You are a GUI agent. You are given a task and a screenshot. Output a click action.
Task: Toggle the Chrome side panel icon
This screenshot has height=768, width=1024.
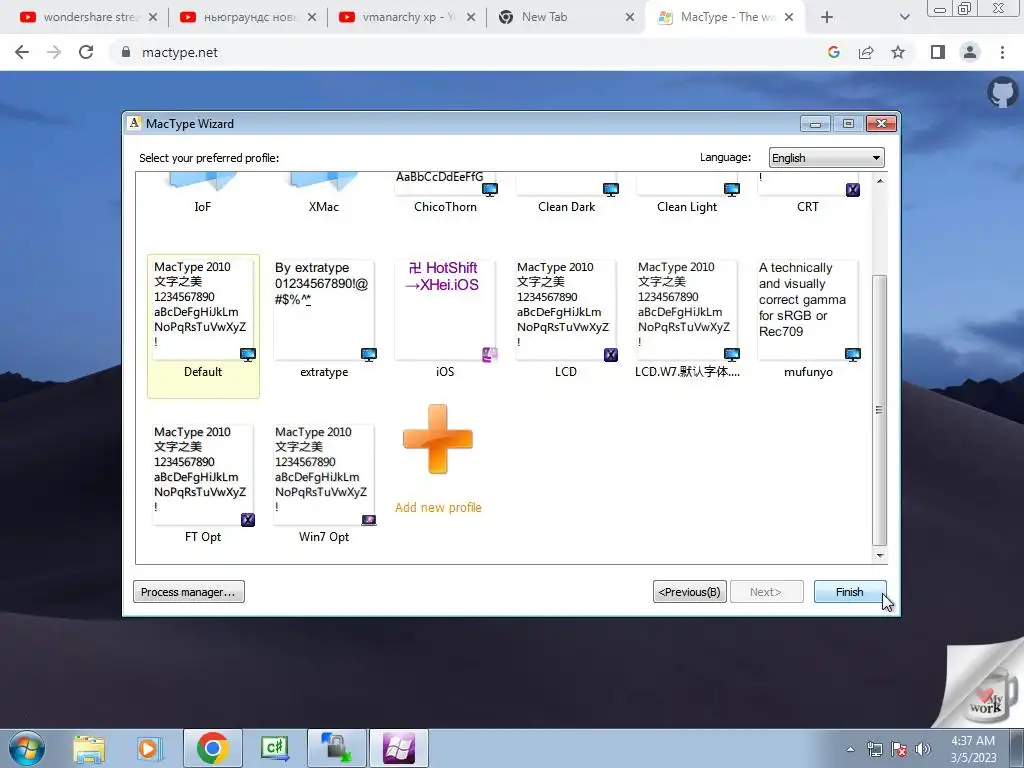click(x=938, y=52)
